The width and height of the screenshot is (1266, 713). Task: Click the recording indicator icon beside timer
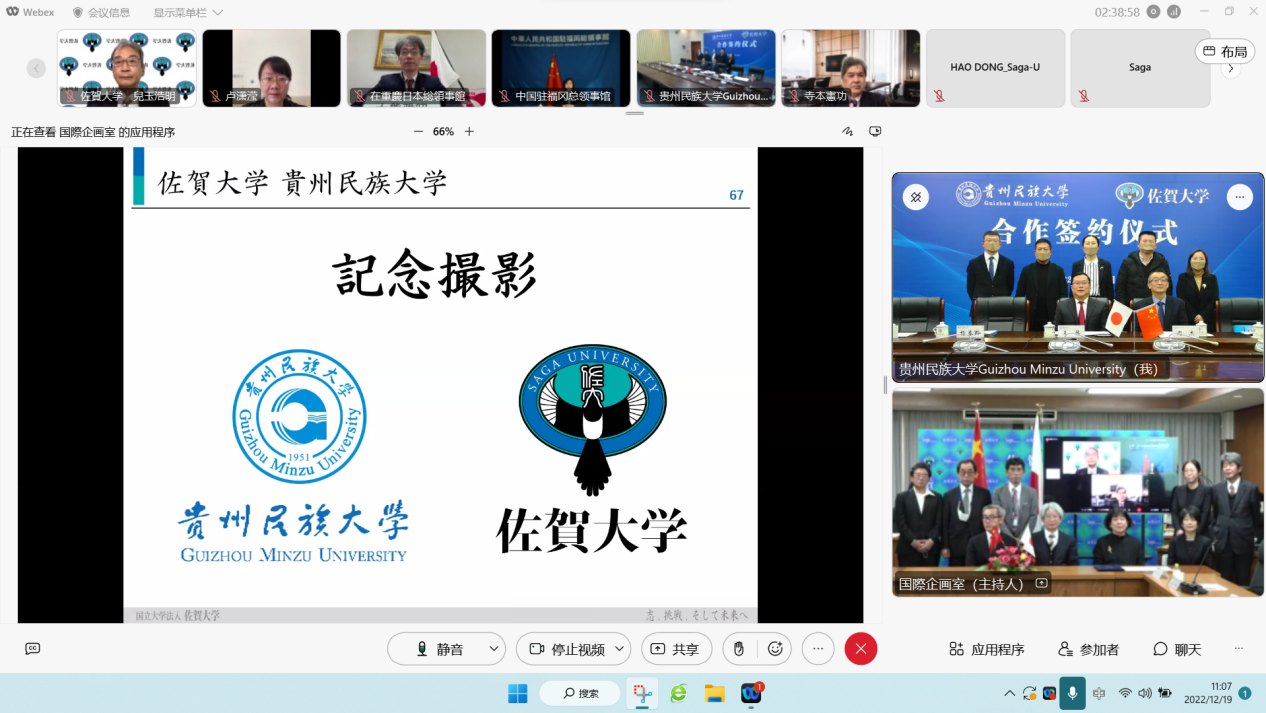(x=1154, y=12)
